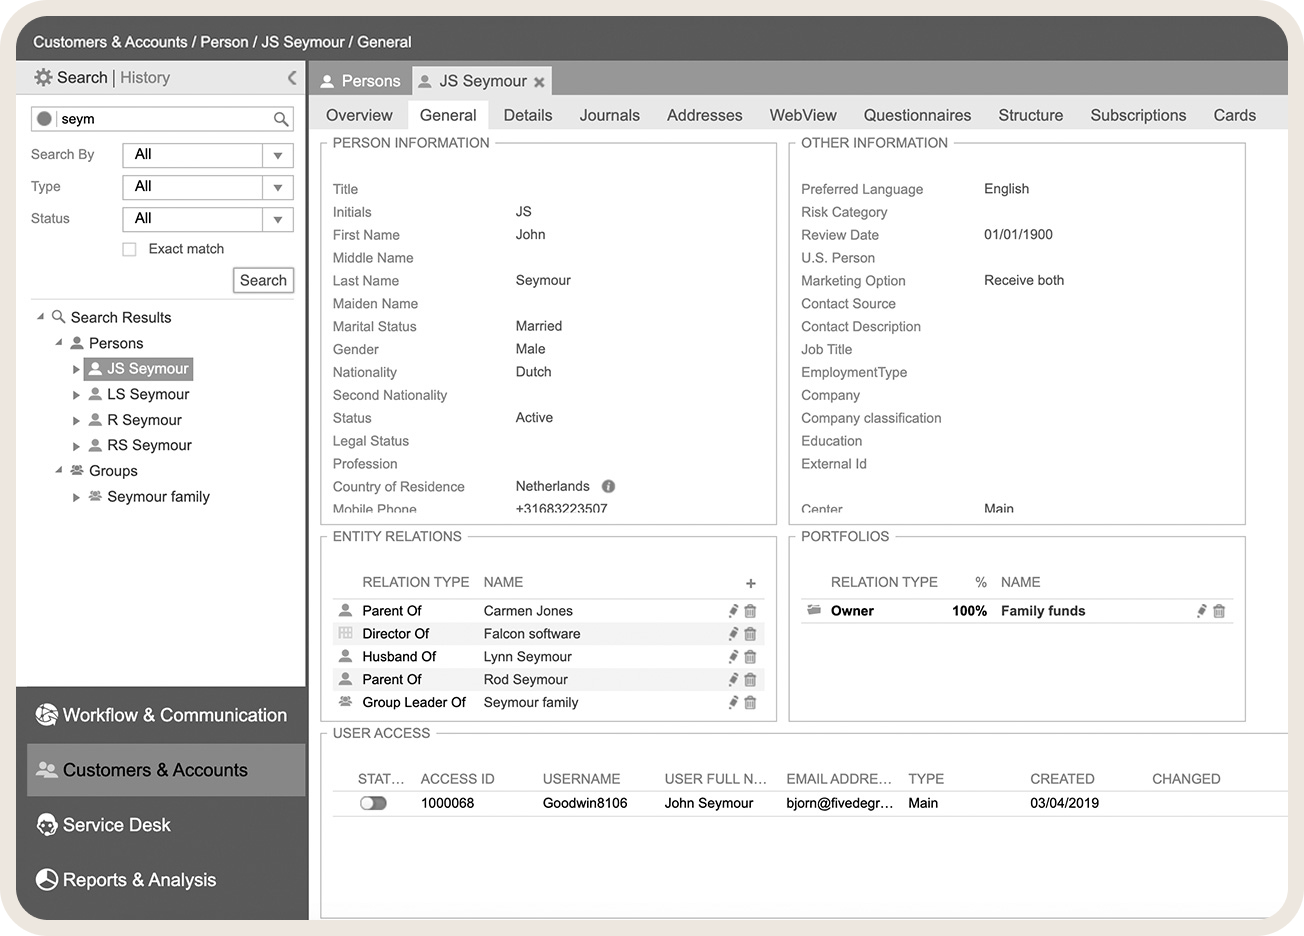The image size is (1304, 936).
Task: Collapse the Groups tree node
Action: coord(58,470)
